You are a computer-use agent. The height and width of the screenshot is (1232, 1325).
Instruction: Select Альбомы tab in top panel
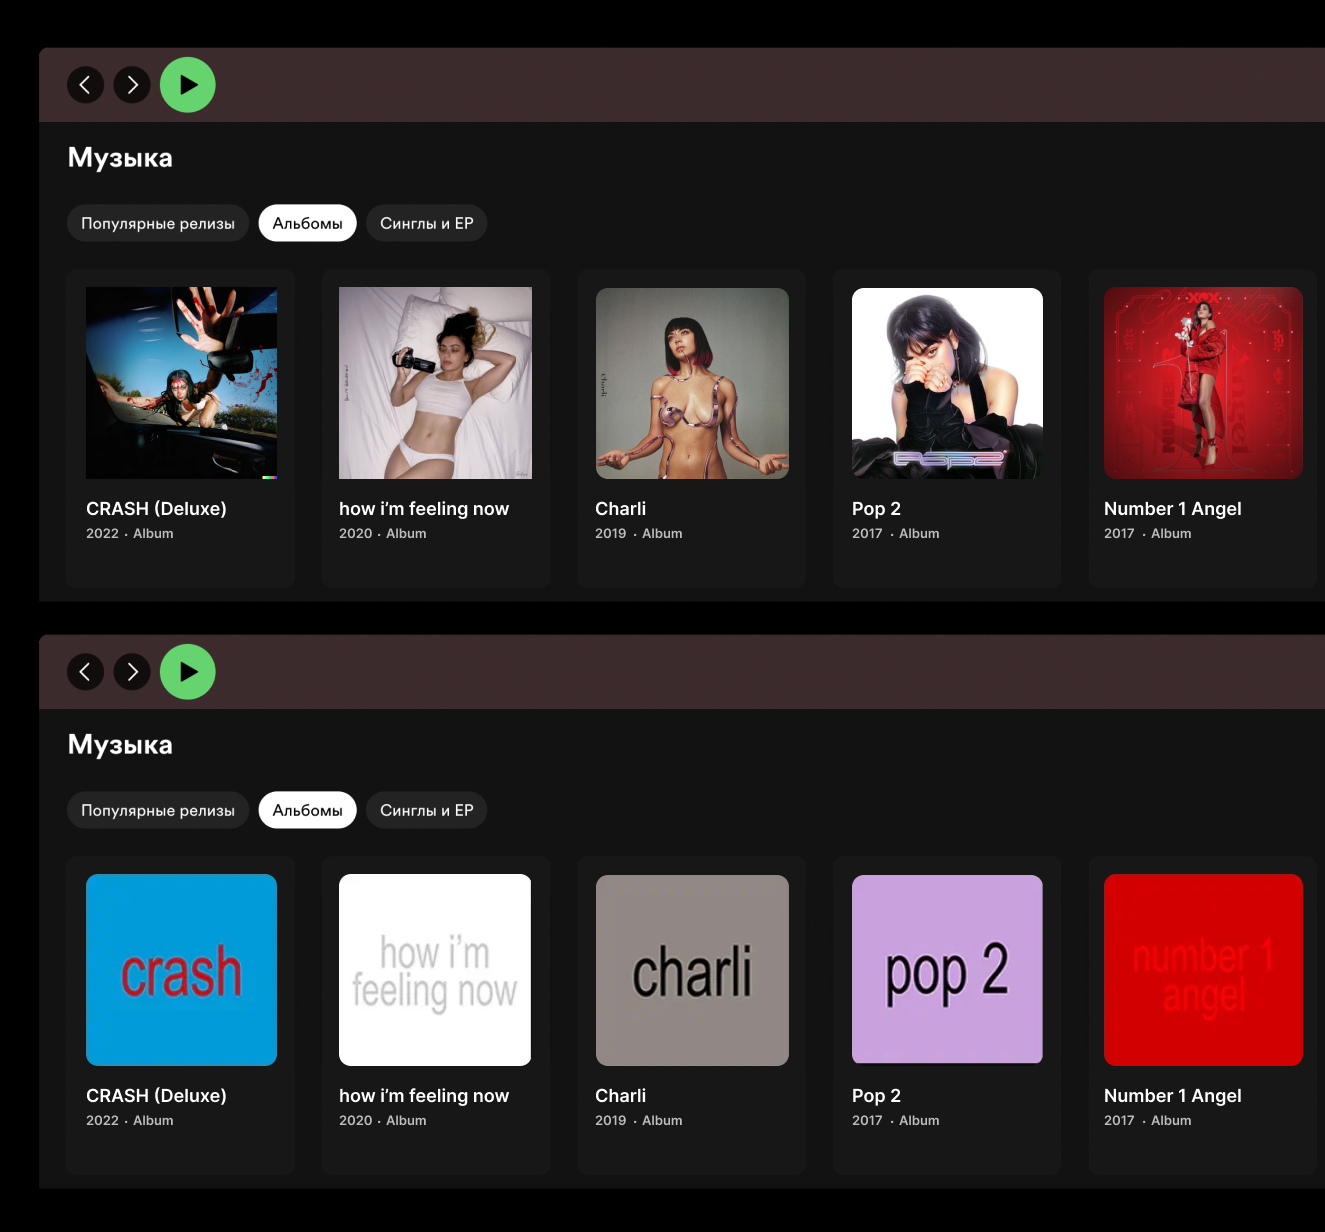pyautogui.click(x=308, y=223)
